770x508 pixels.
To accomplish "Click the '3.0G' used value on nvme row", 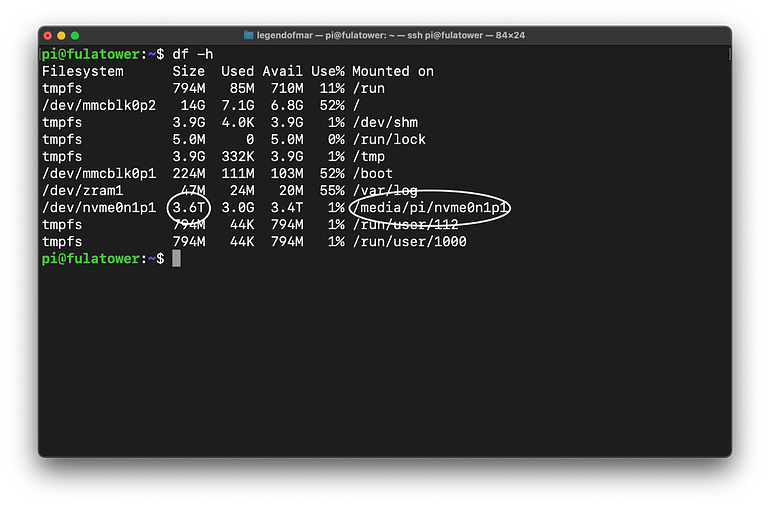I will pyautogui.click(x=238, y=207).
